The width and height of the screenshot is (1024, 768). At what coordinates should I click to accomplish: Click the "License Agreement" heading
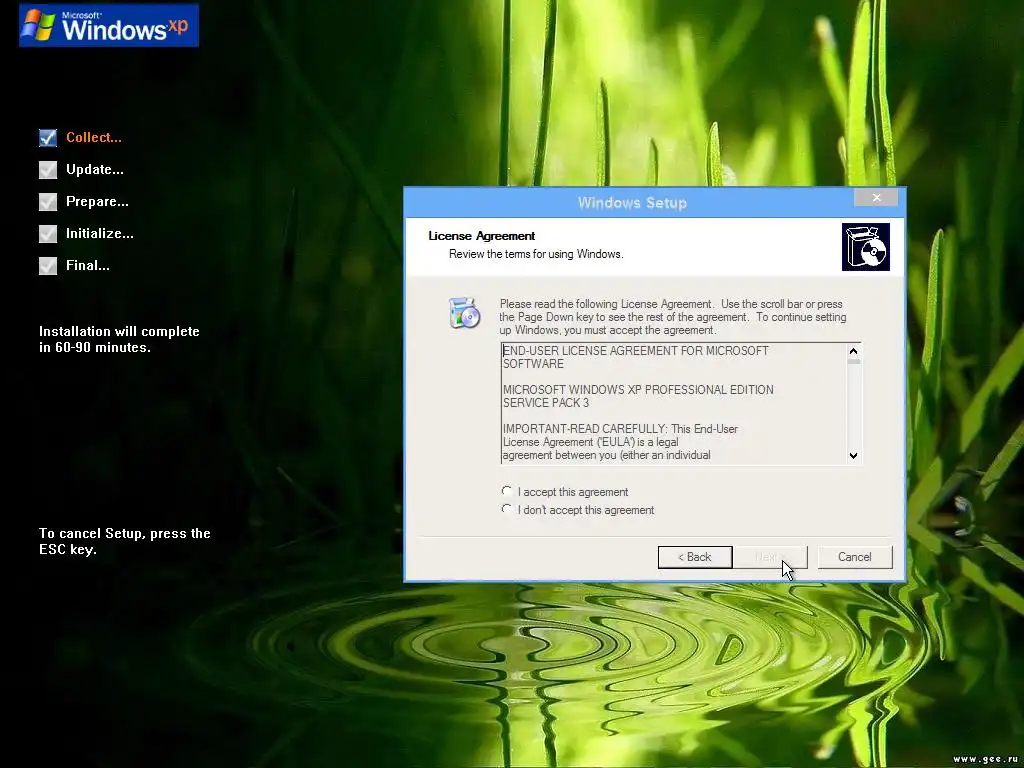click(x=481, y=236)
